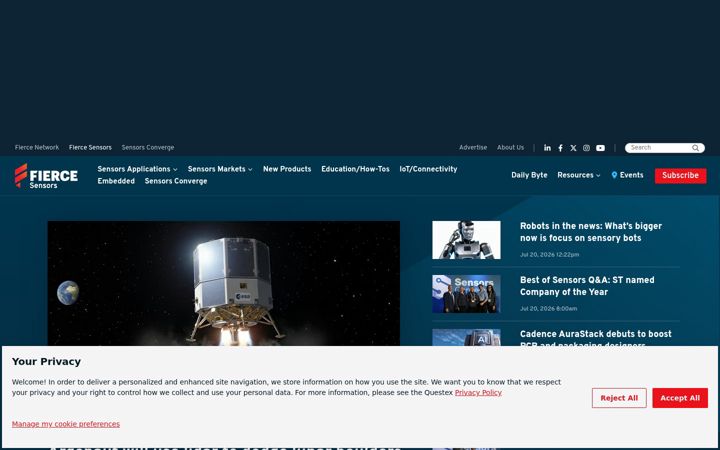Screen dimensions: 720x450
Task: Open the Daily Byte link
Action: pyautogui.click(x=529, y=175)
